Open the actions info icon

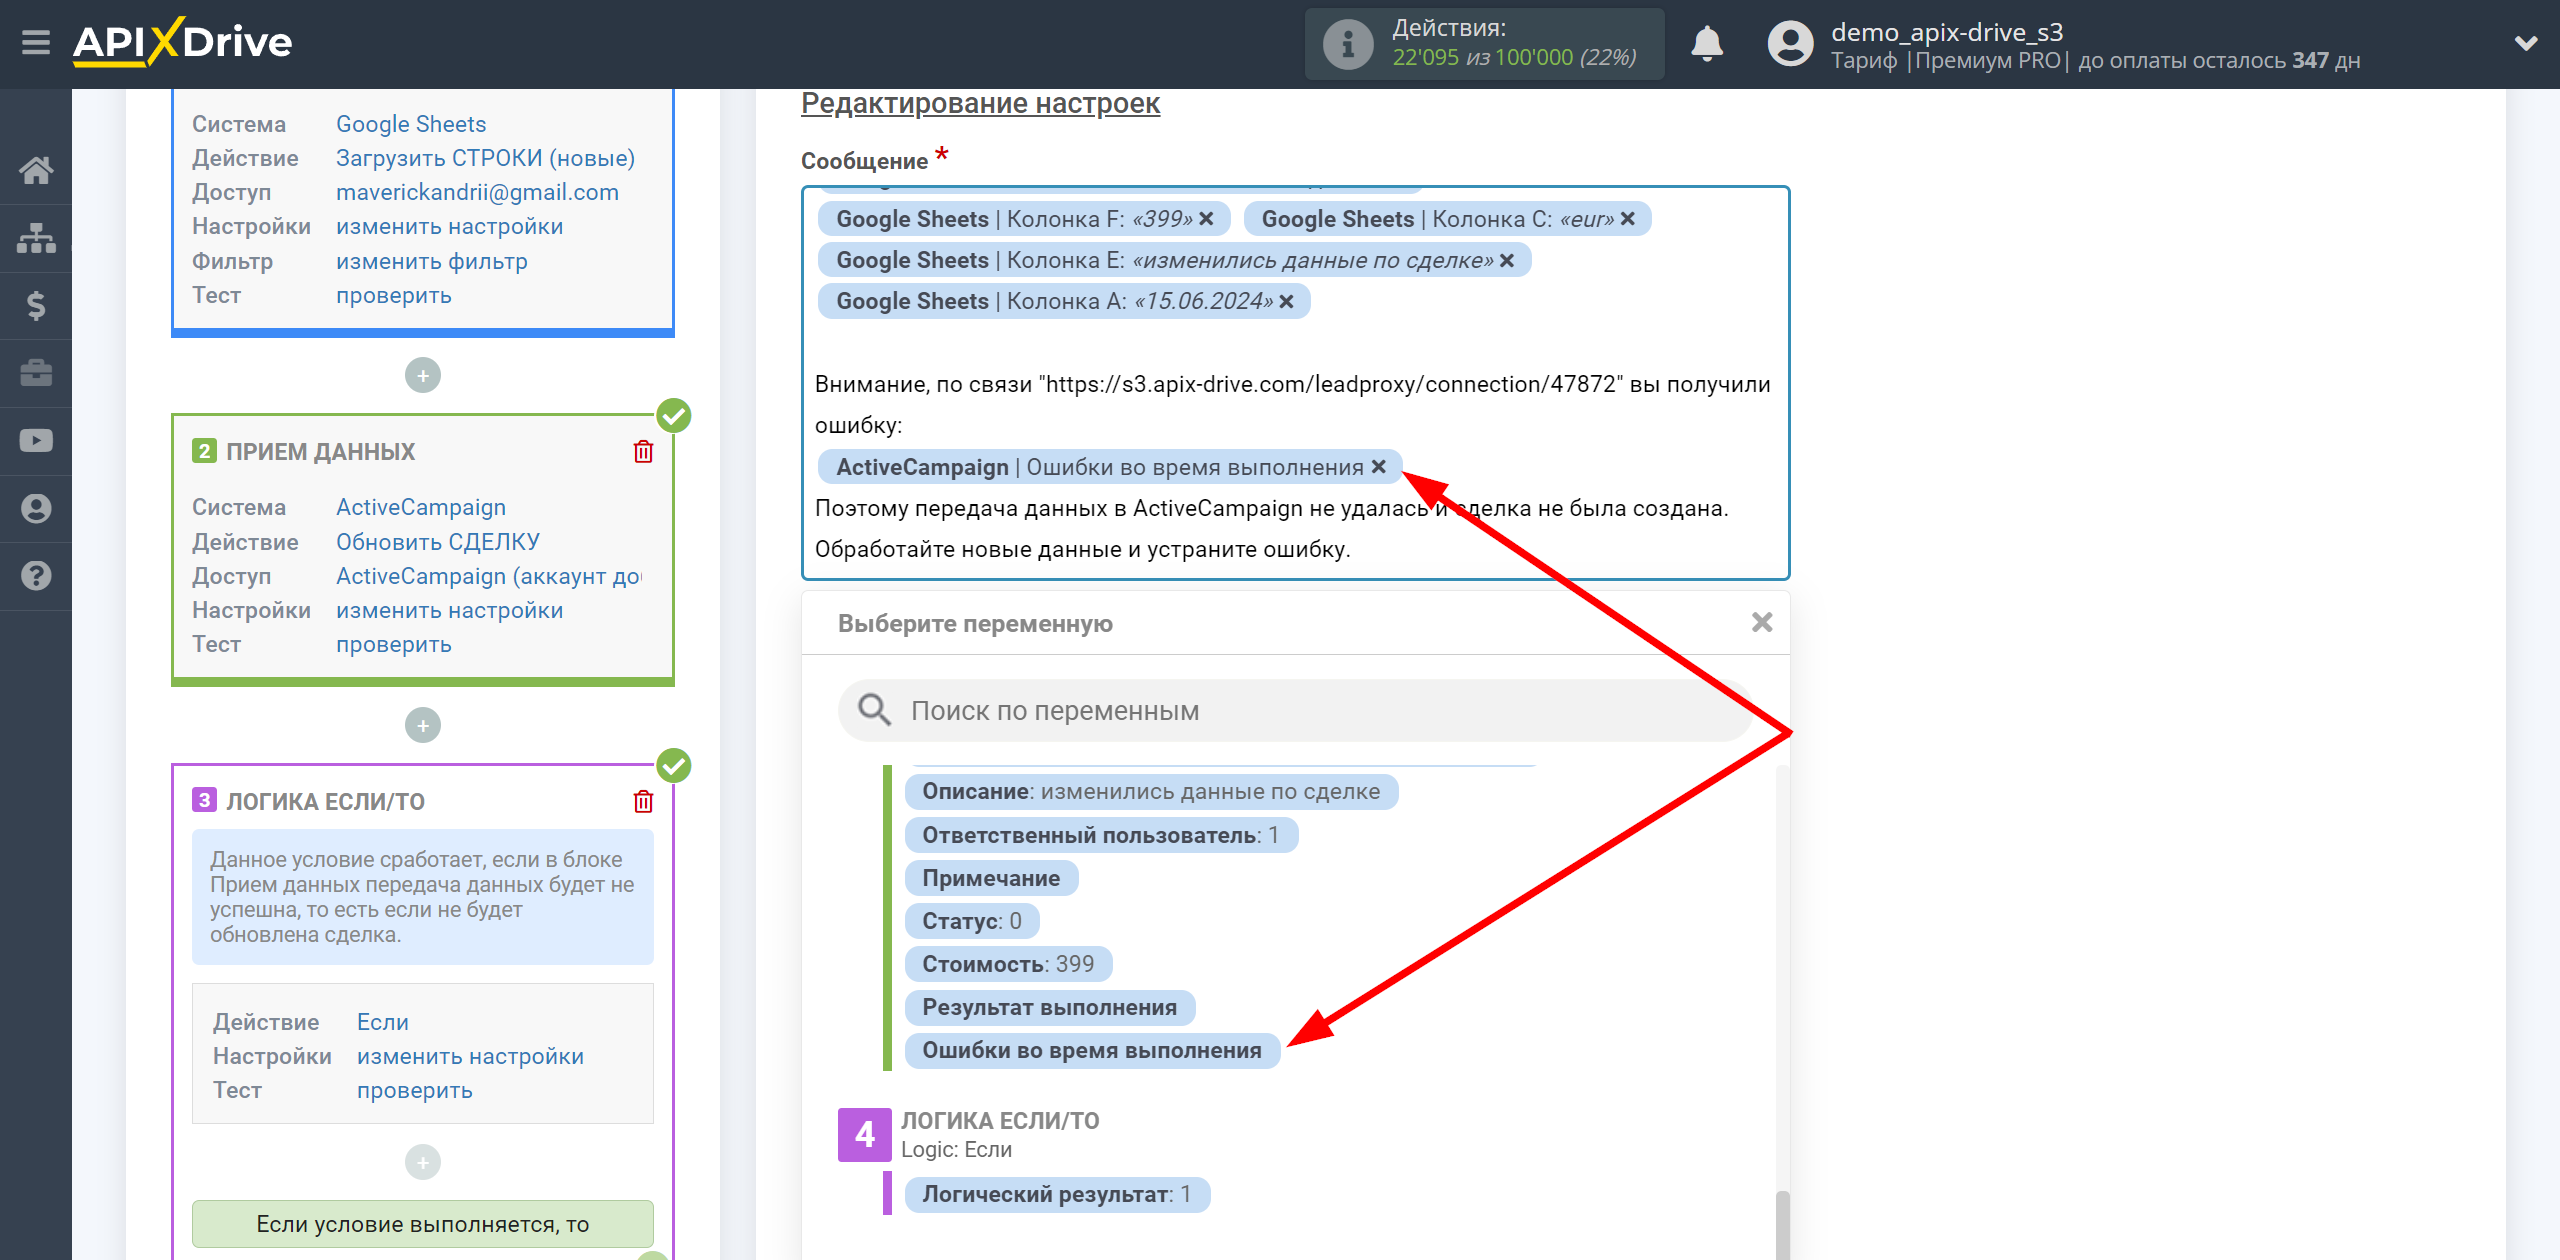[1347, 44]
